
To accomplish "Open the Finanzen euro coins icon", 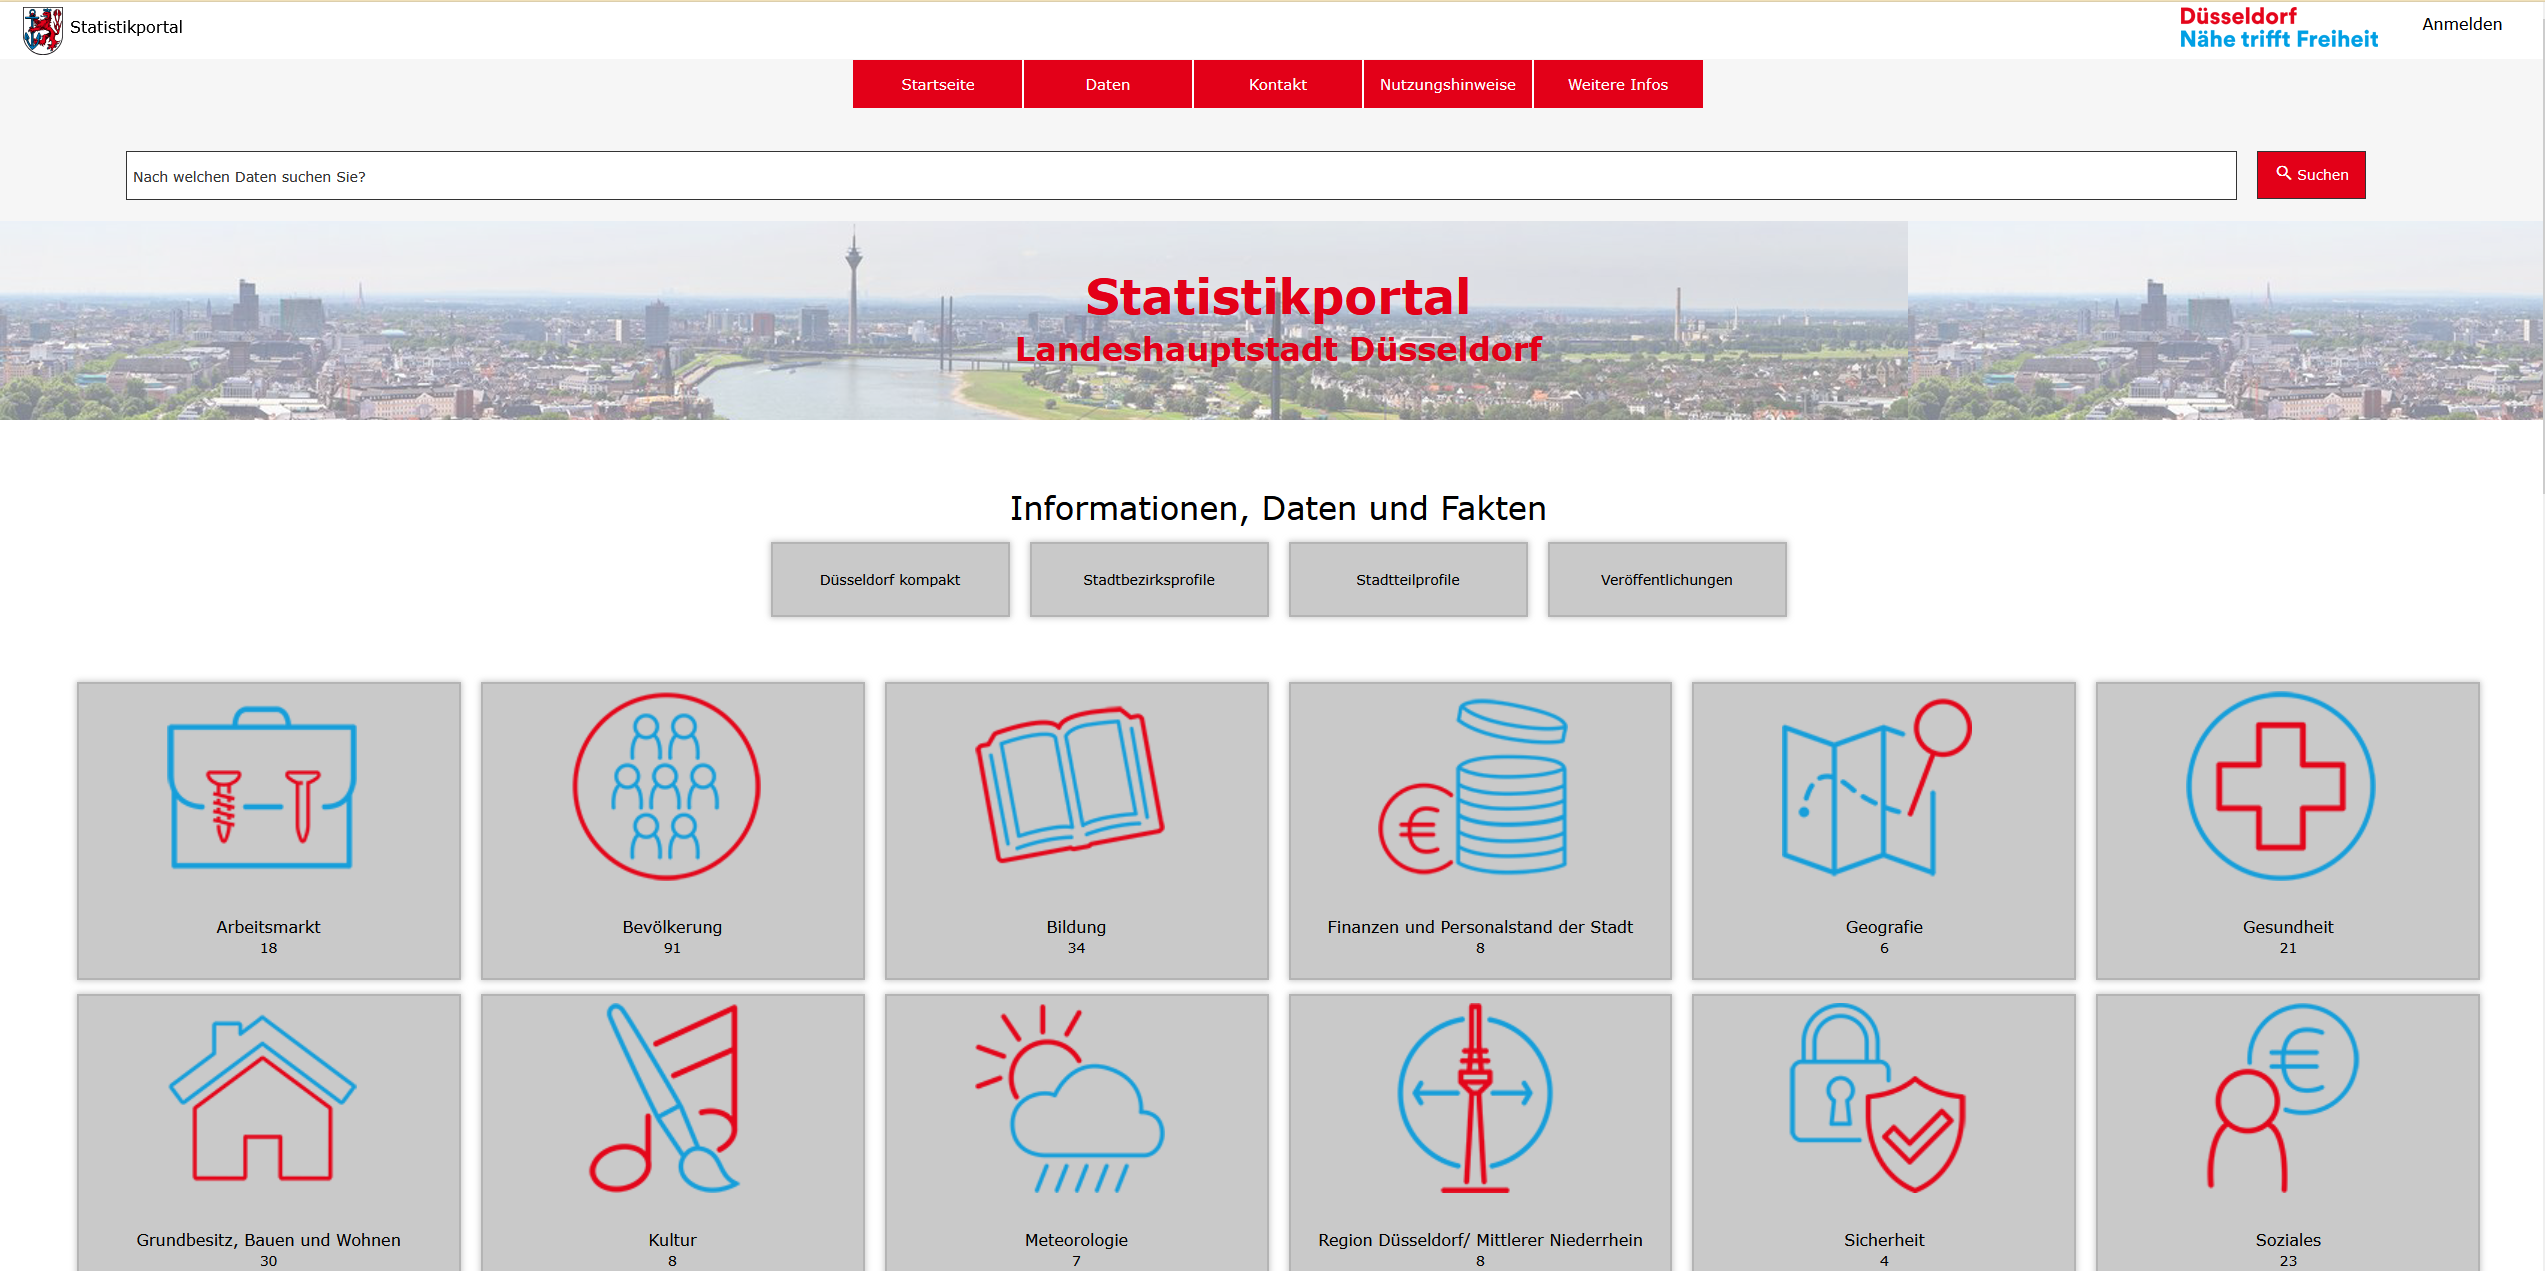I will point(1474,787).
